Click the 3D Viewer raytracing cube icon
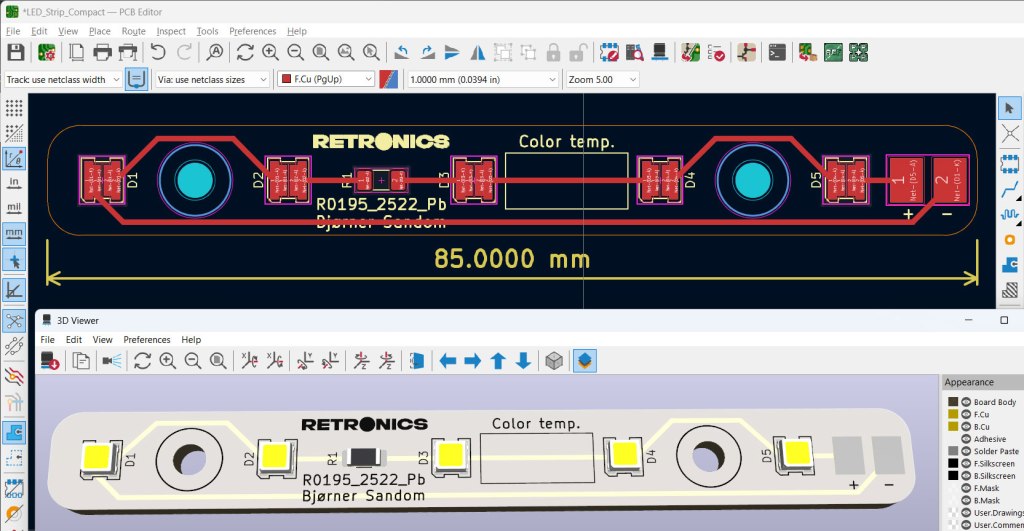The width and height of the screenshot is (1024, 531). [x=554, y=361]
